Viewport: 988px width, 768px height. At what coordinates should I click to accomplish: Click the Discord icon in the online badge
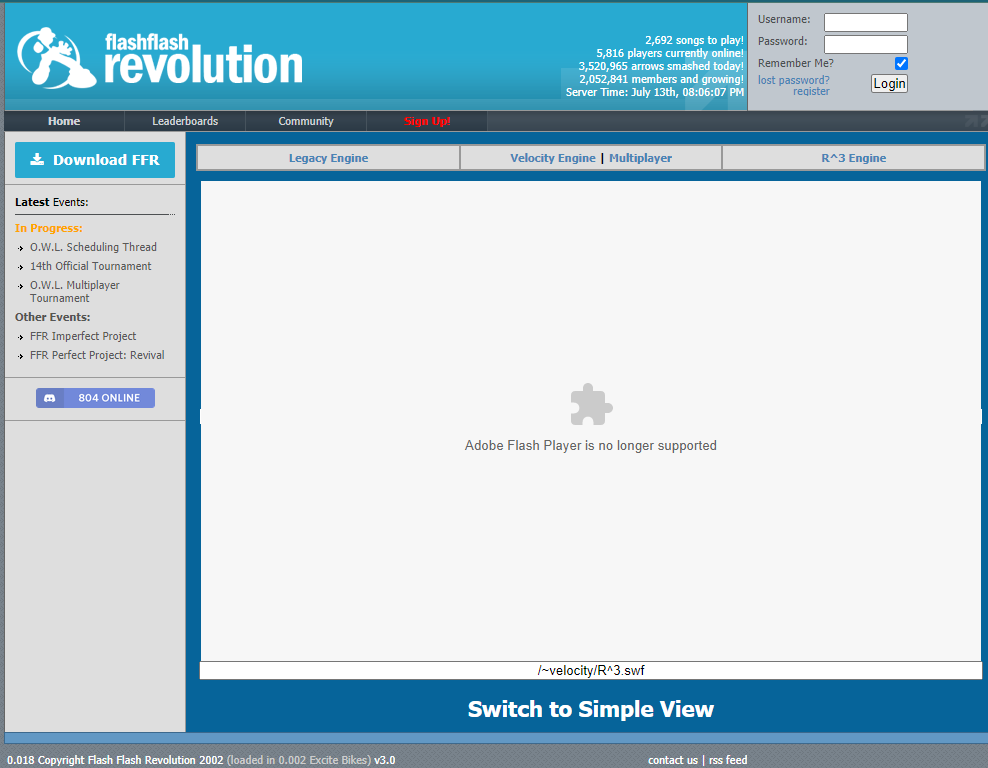click(x=50, y=398)
